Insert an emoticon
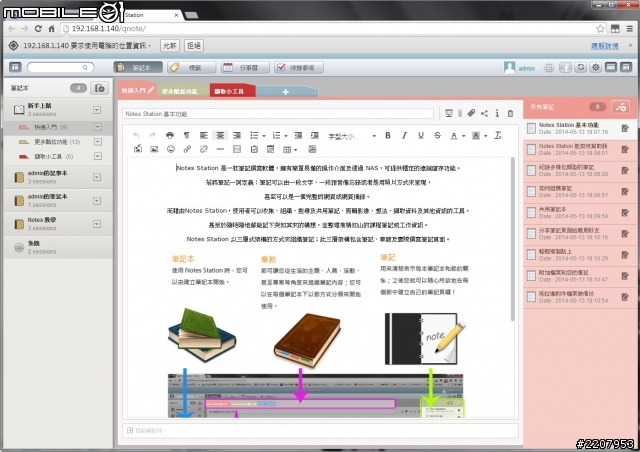 point(171,149)
